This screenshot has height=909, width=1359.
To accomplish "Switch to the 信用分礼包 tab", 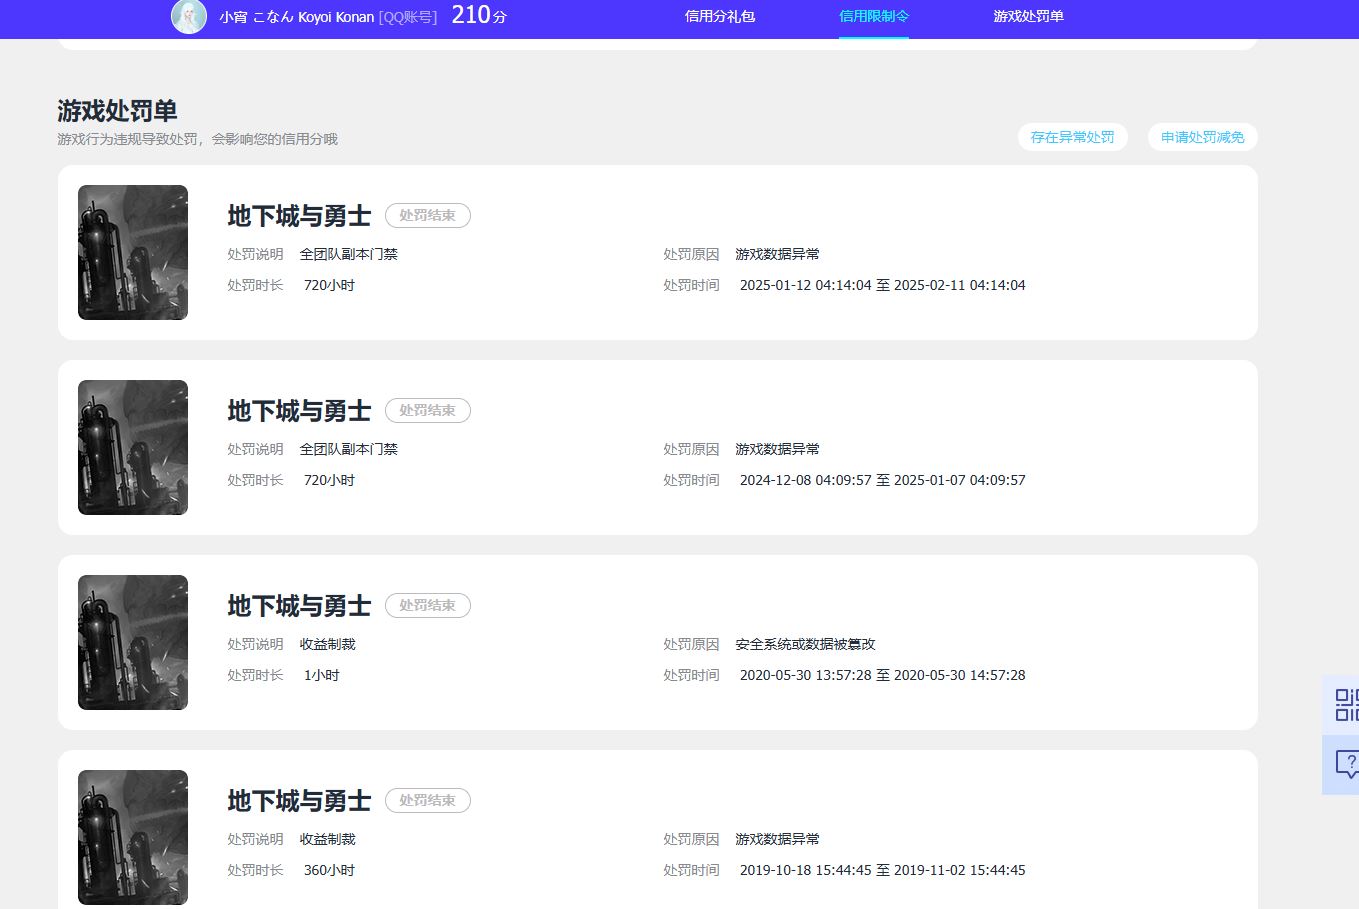I will coord(719,16).
